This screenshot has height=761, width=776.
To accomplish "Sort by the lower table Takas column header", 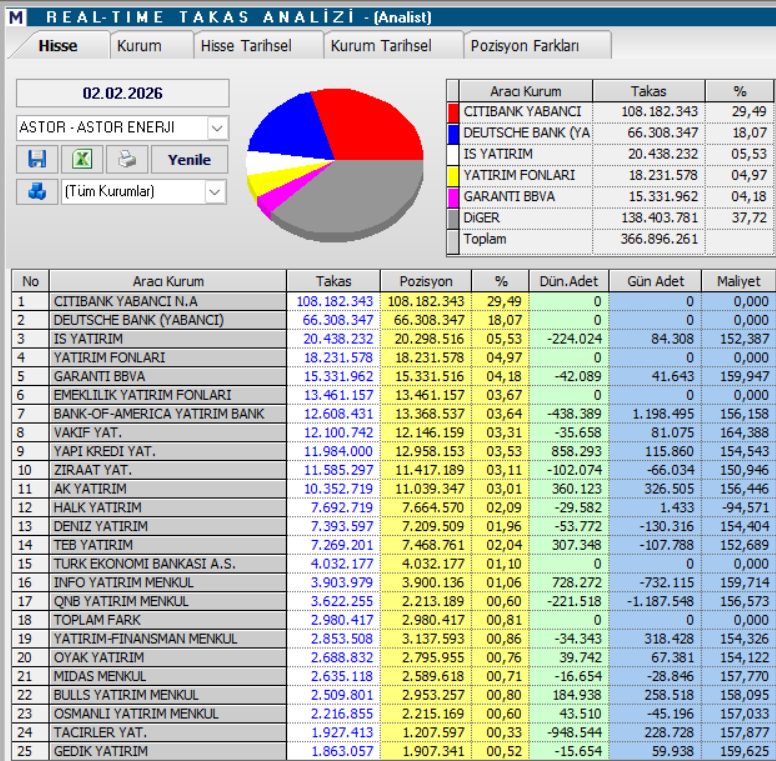I will (334, 281).
